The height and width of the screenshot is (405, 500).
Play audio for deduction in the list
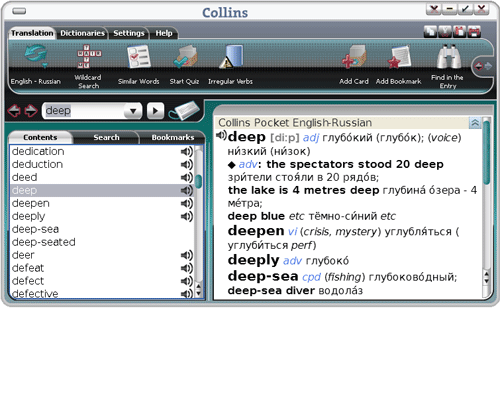[x=187, y=165]
